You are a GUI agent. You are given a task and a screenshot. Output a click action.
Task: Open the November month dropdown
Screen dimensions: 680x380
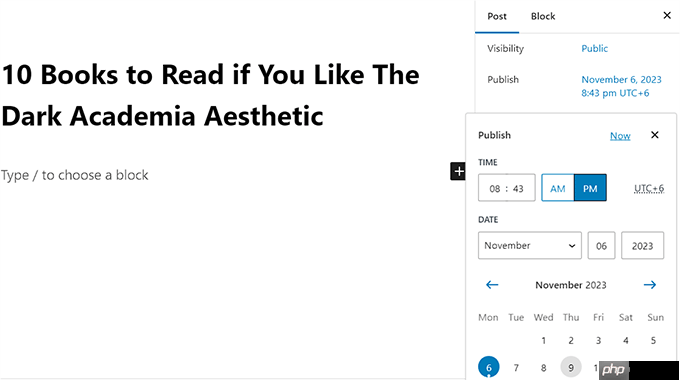pos(530,246)
